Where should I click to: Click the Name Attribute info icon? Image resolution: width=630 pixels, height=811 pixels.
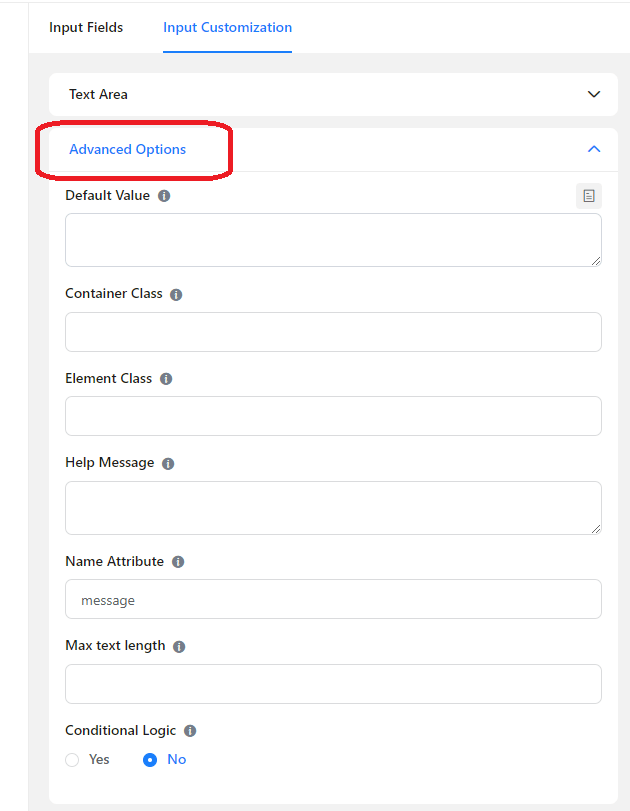click(x=178, y=562)
